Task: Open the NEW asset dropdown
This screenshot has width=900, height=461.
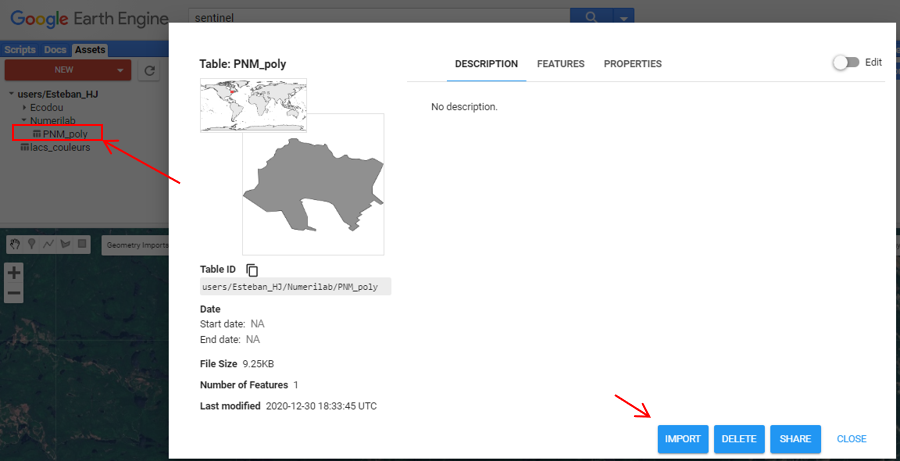Action: pyautogui.click(x=120, y=70)
